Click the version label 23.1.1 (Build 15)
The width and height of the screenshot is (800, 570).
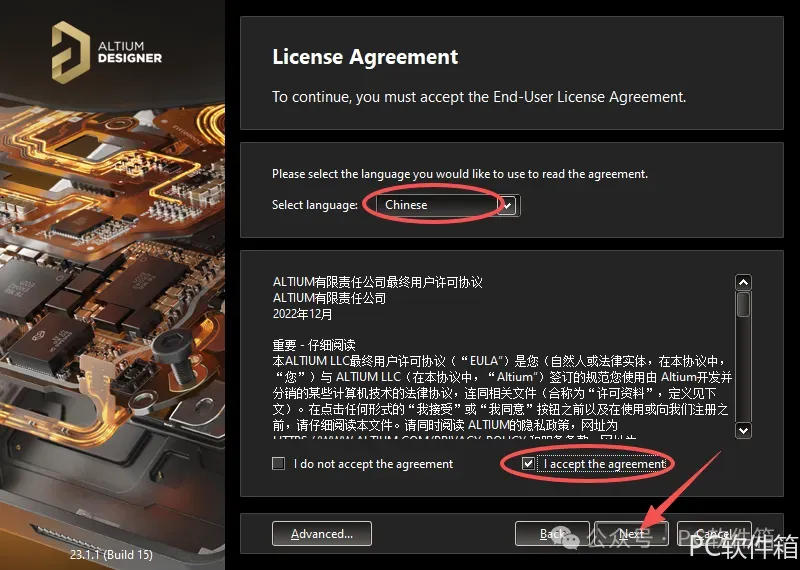[x=111, y=554]
